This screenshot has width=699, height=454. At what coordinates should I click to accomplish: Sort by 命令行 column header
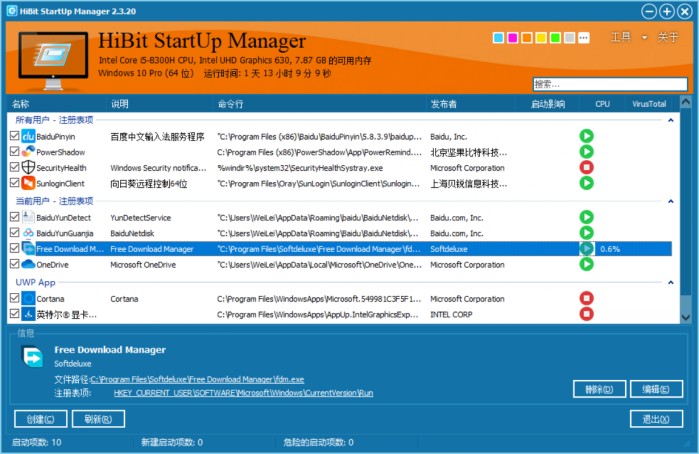tap(319, 104)
